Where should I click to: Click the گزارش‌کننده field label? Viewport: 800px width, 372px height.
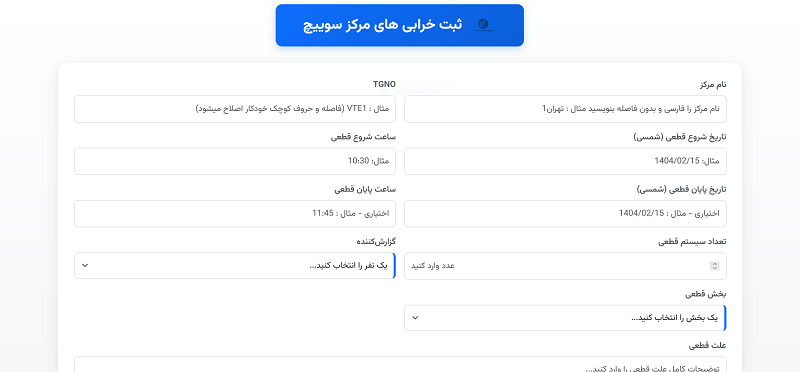pyautogui.click(x=376, y=241)
